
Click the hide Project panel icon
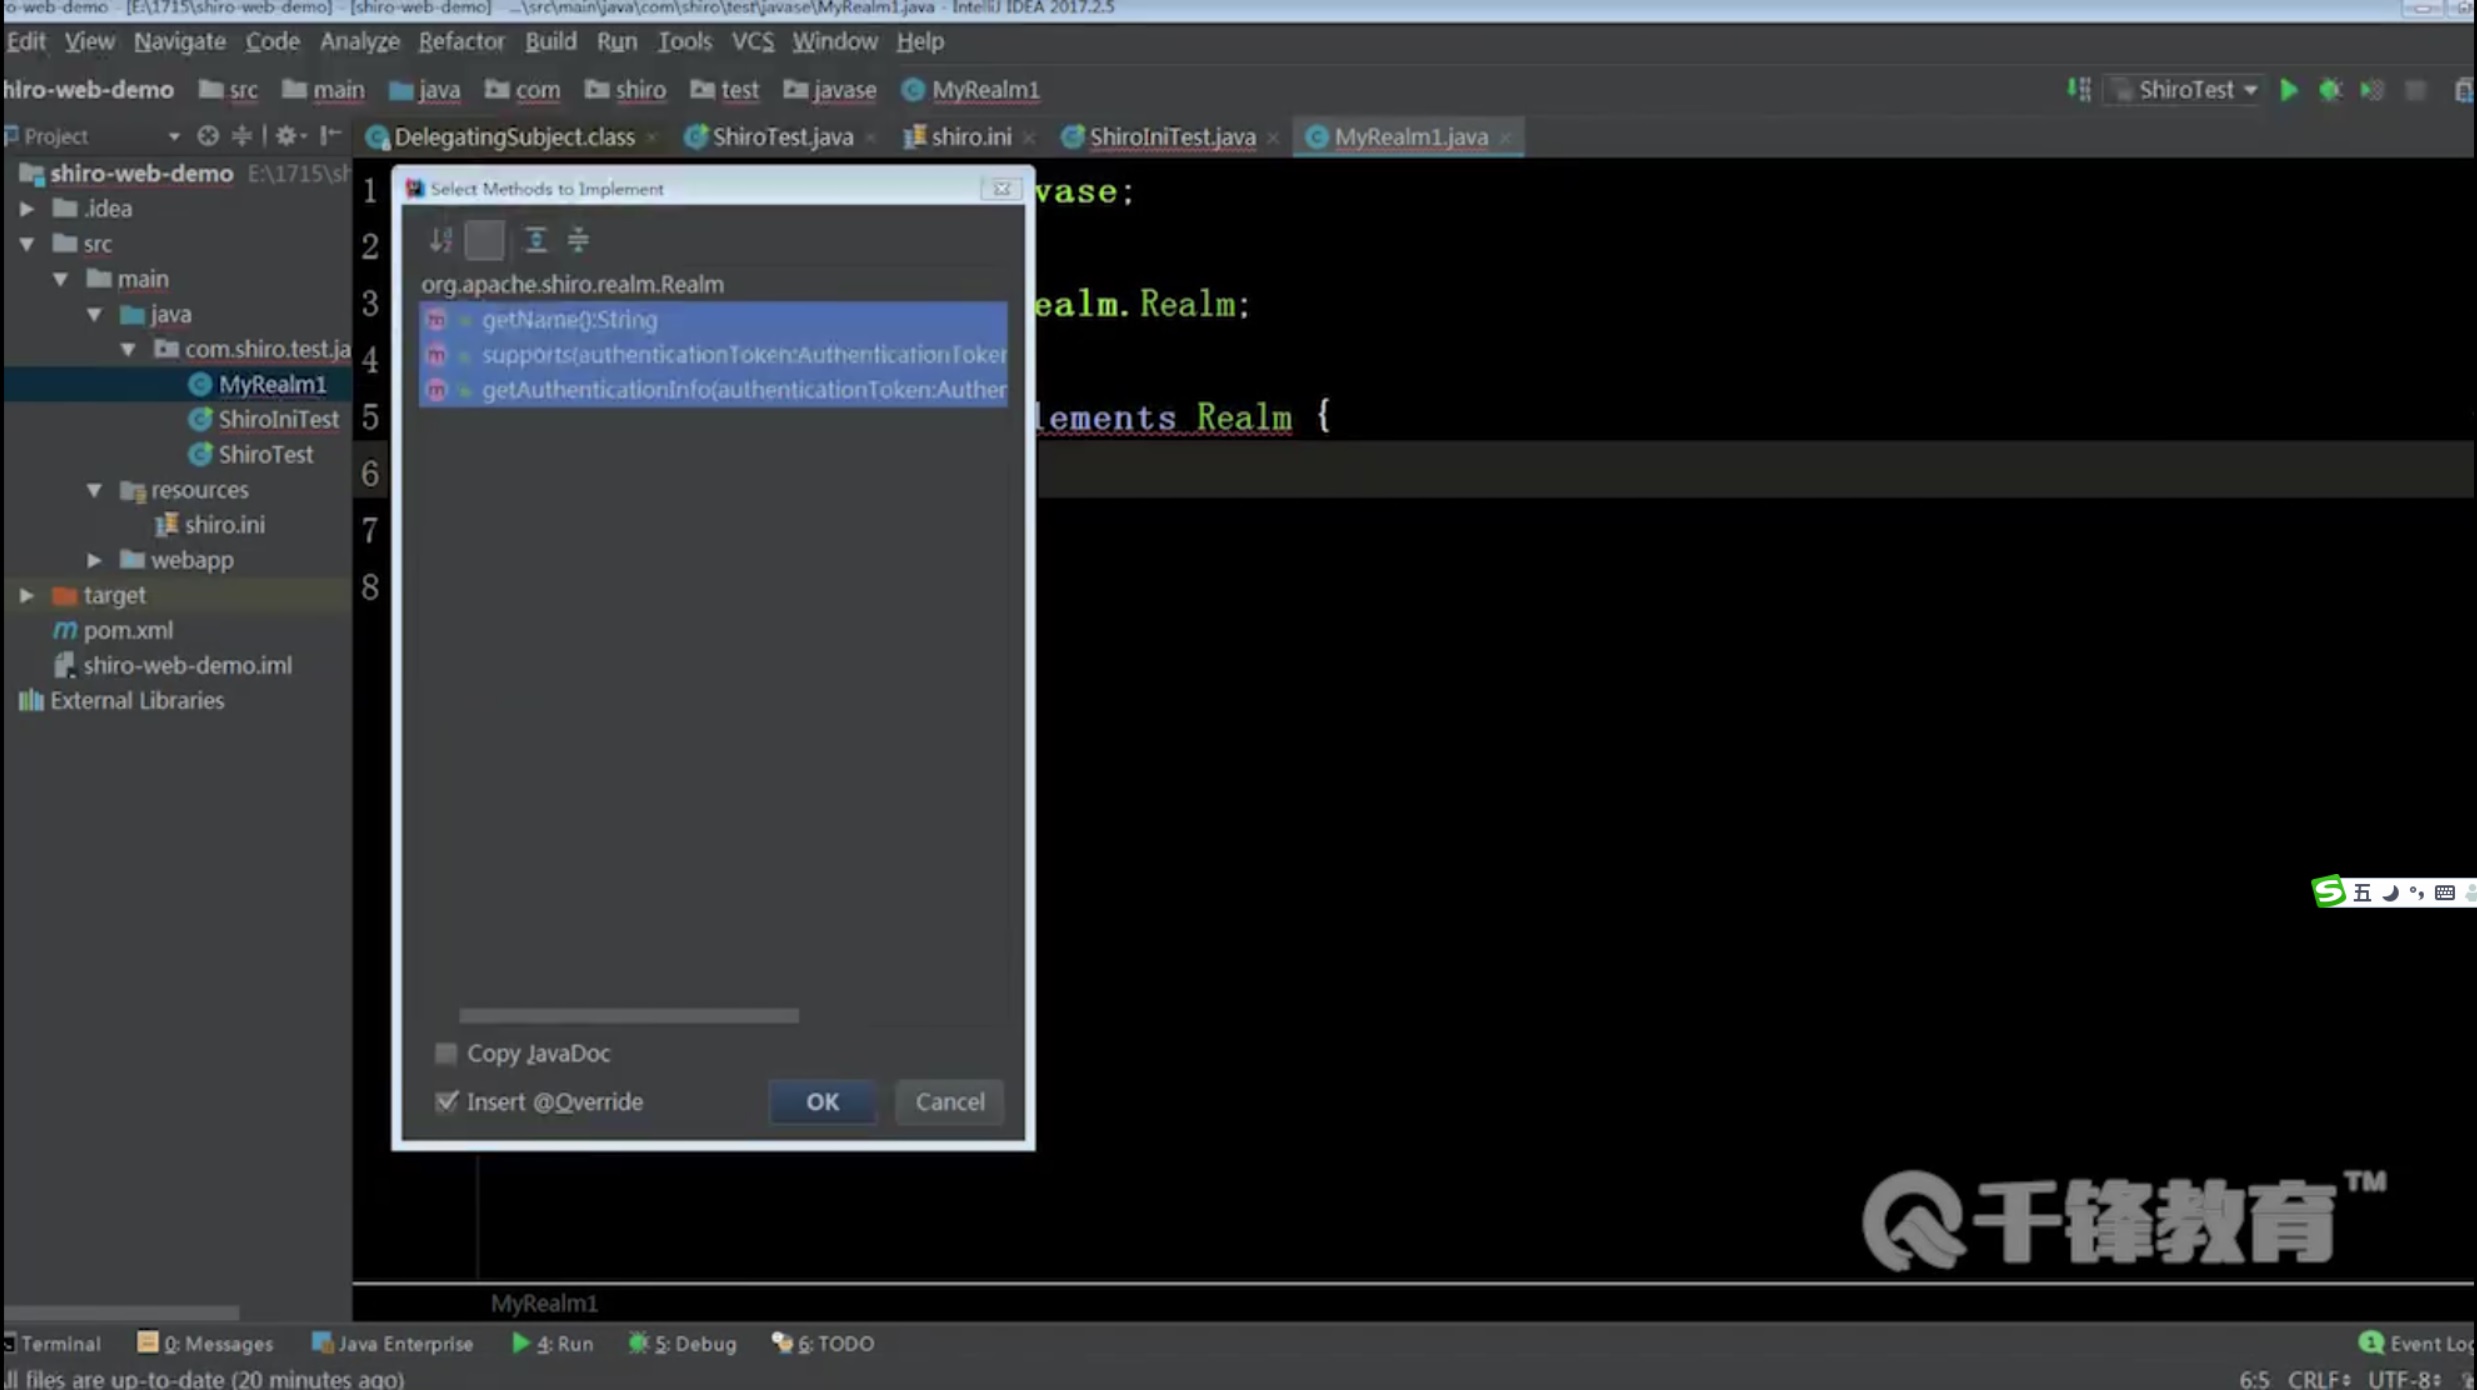(x=330, y=136)
